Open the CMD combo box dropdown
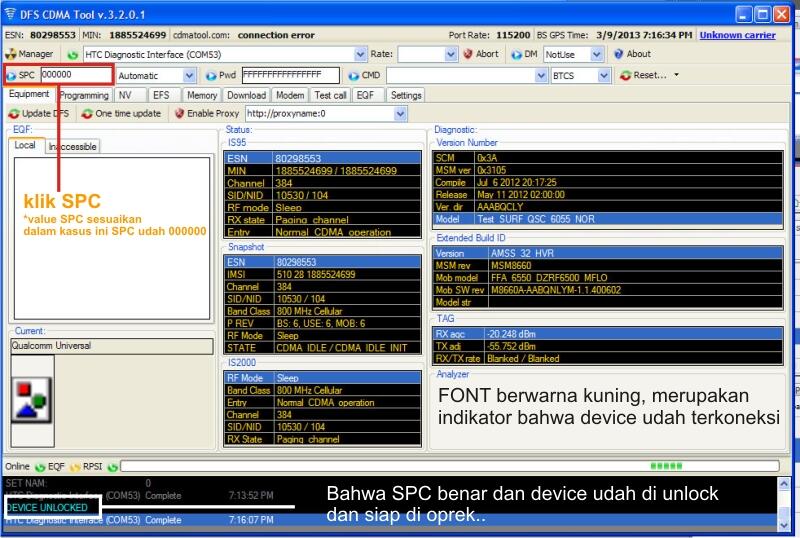This screenshot has height=538, width=800. click(x=541, y=76)
